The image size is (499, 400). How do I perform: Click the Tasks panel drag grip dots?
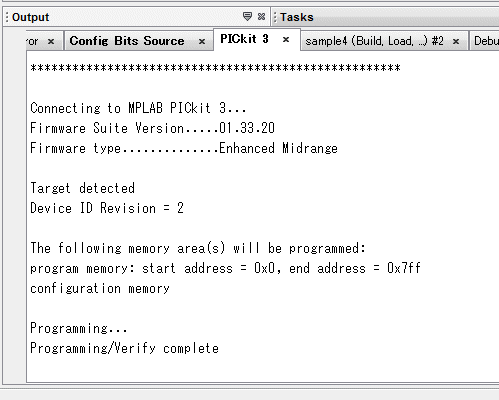(x=275, y=17)
